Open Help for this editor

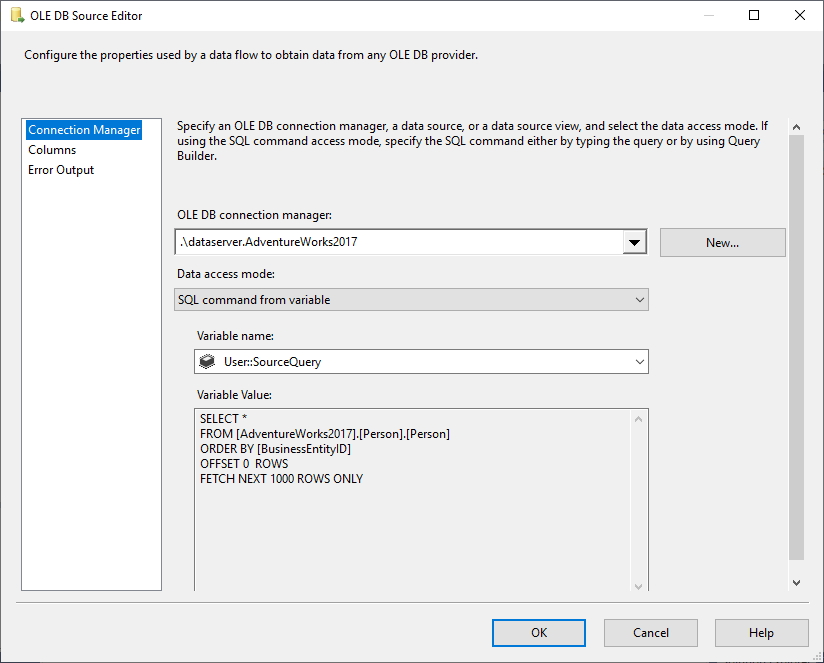pyautogui.click(x=761, y=632)
